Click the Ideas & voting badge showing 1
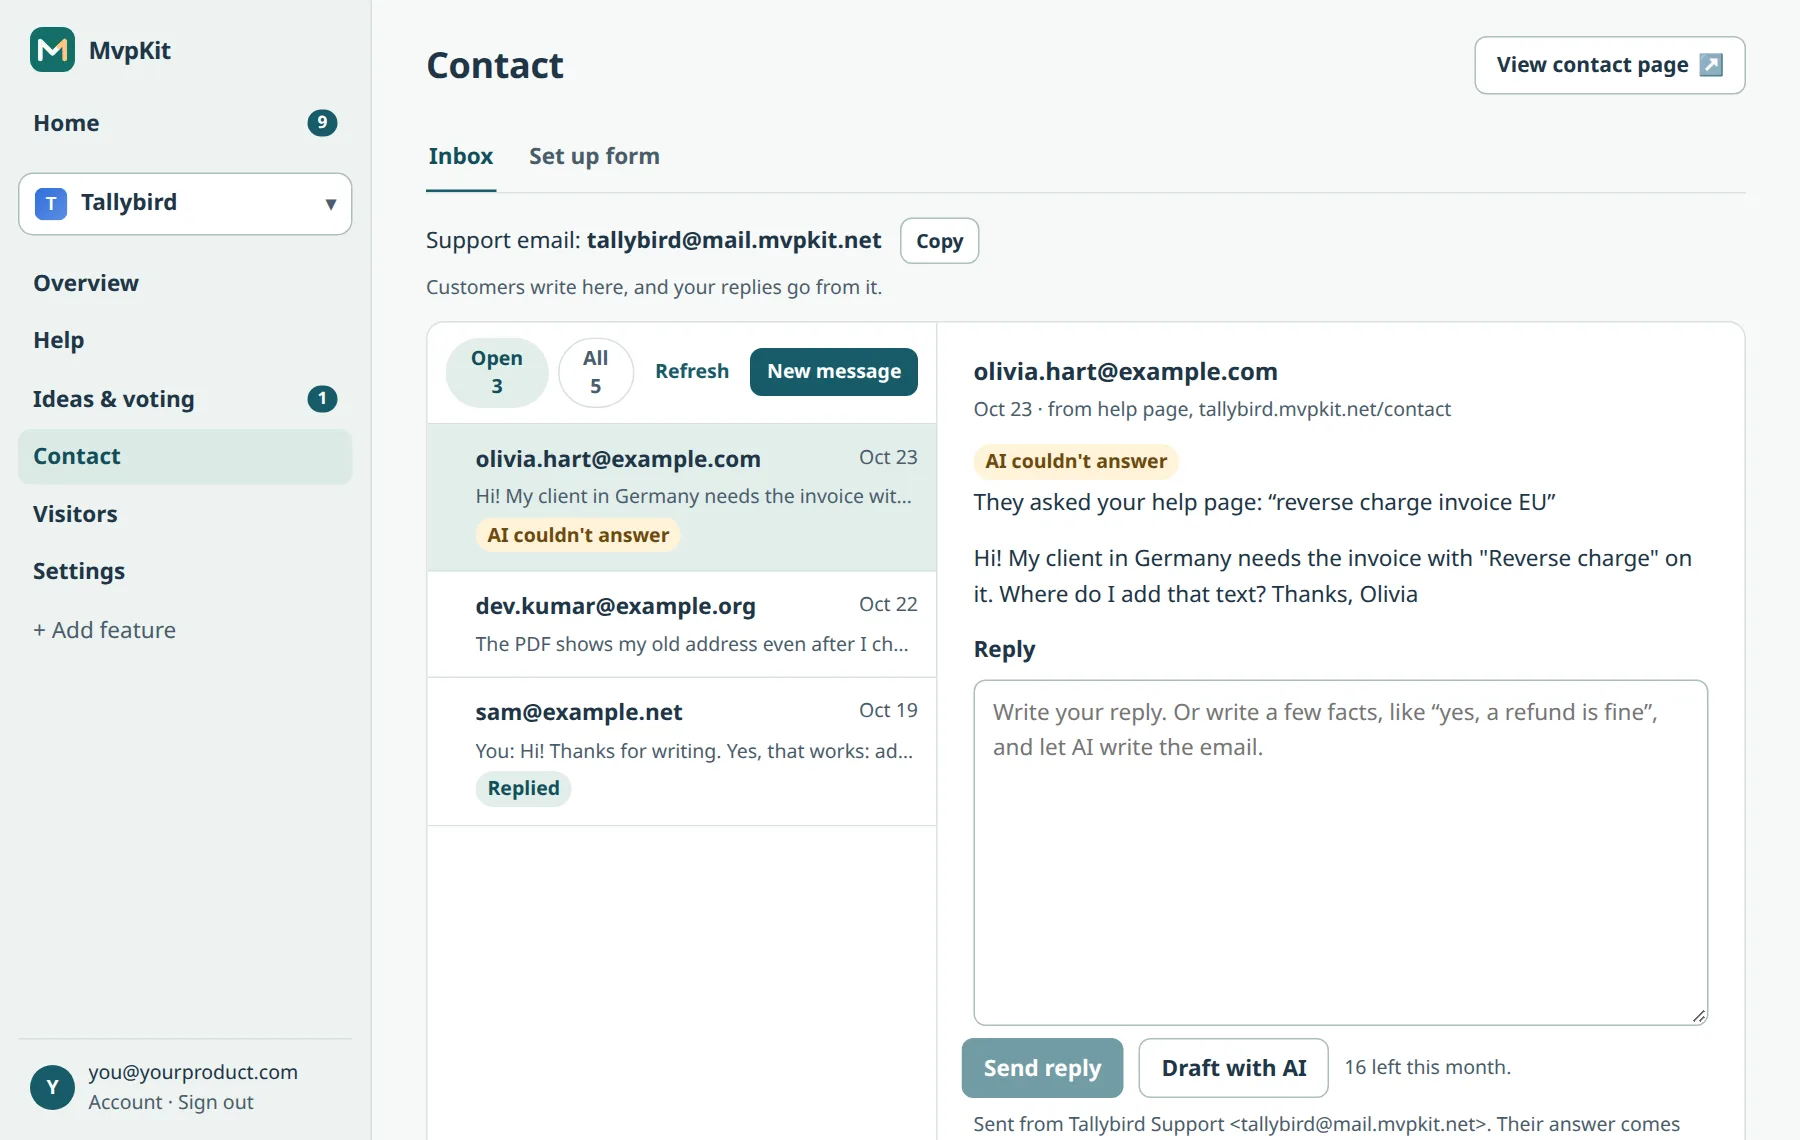This screenshot has height=1140, width=1800. pos(322,399)
